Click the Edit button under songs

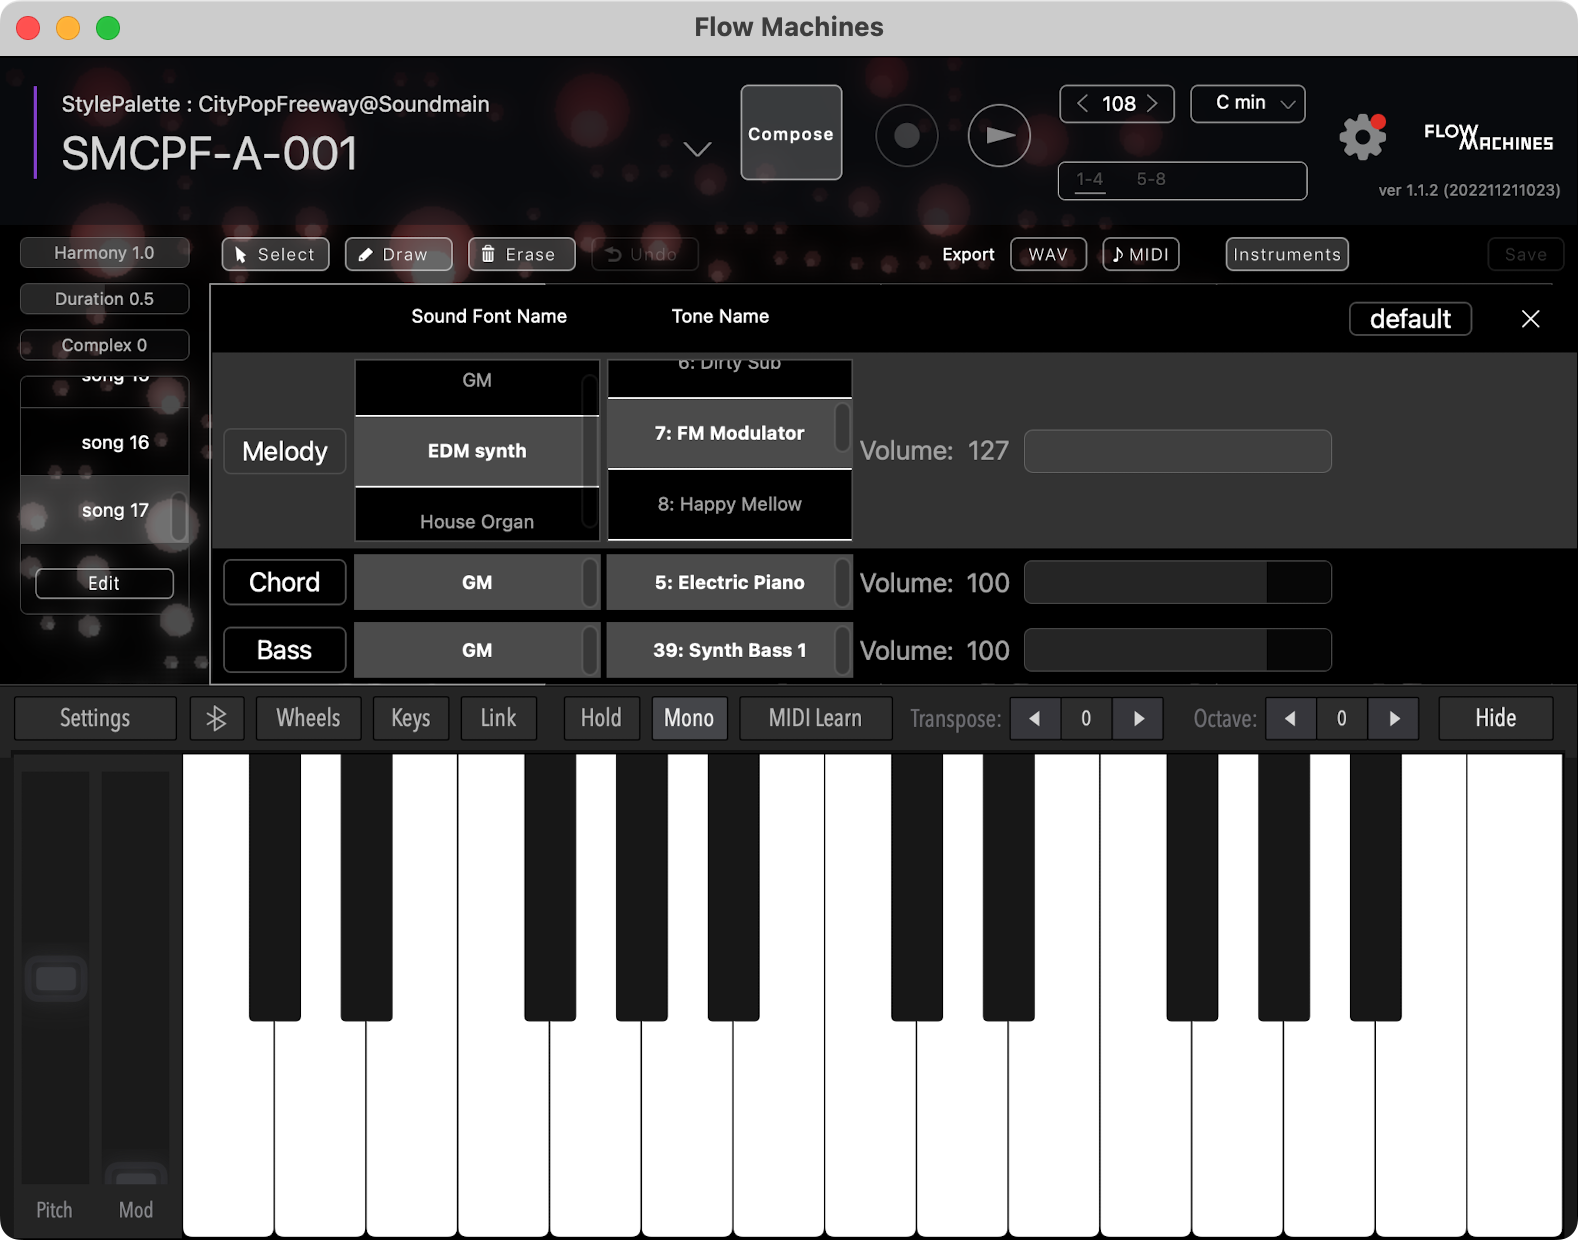pyautogui.click(x=104, y=583)
